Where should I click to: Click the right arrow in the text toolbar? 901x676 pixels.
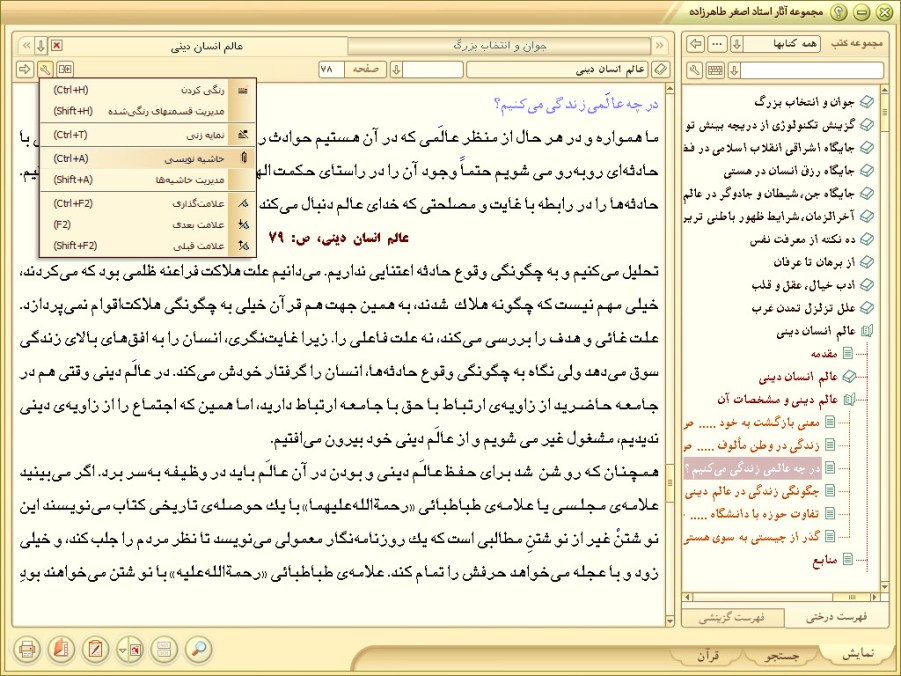click(x=25, y=70)
